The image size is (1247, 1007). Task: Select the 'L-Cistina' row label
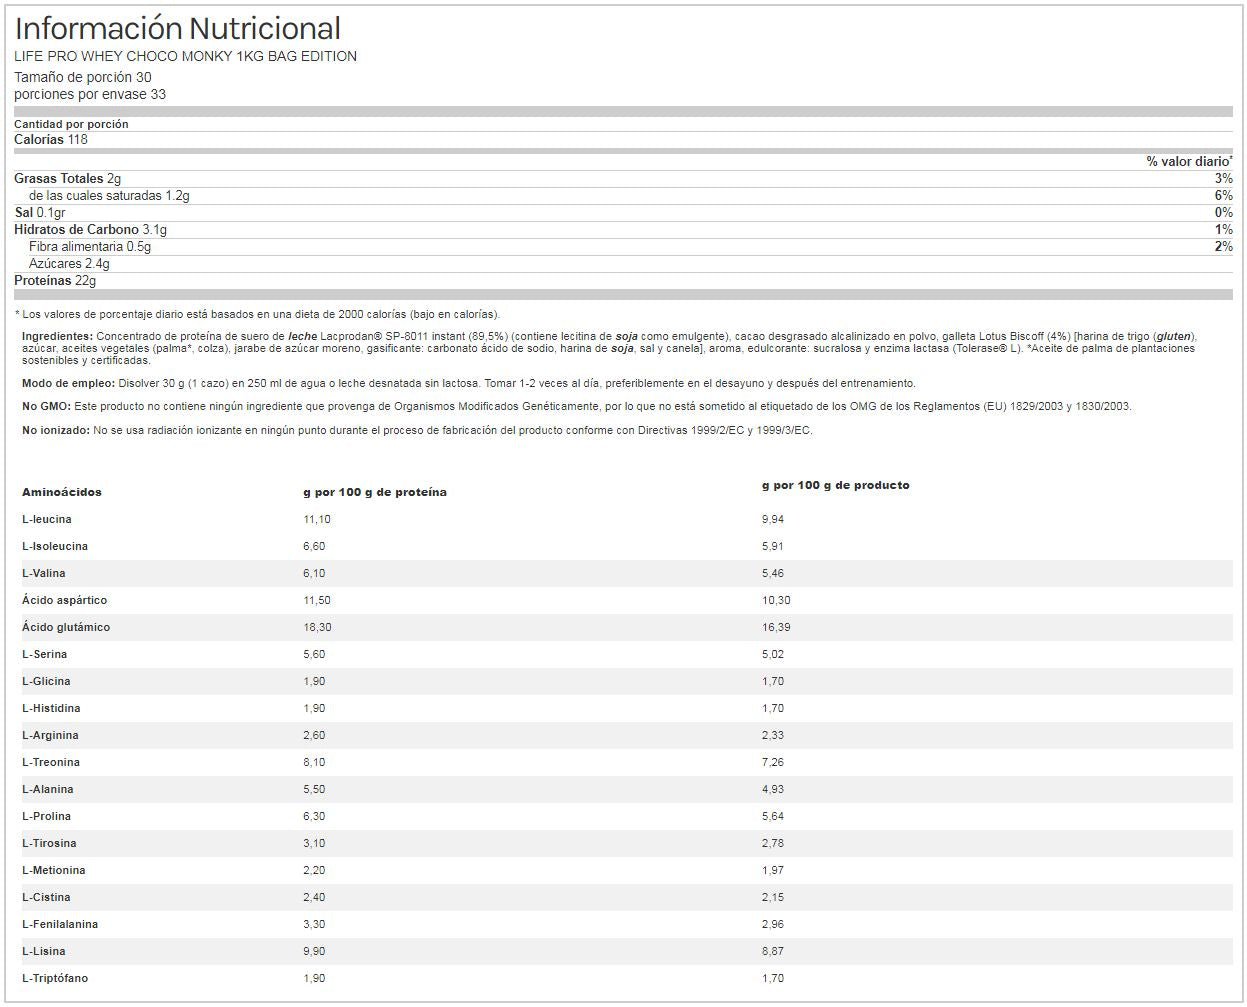pos(46,897)
